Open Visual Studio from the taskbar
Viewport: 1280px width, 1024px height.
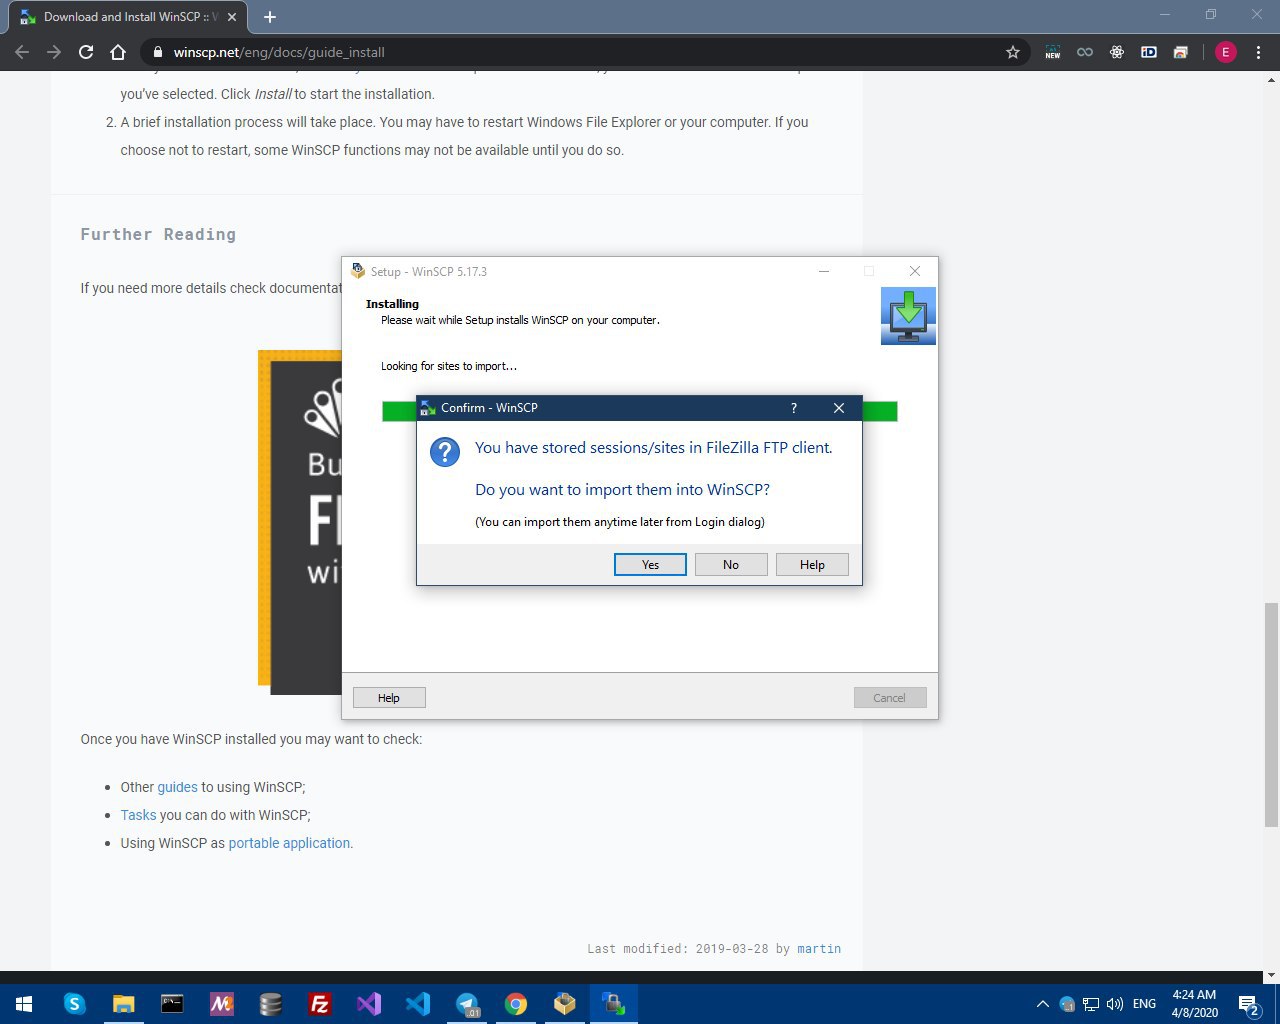tap(368, 1003)
